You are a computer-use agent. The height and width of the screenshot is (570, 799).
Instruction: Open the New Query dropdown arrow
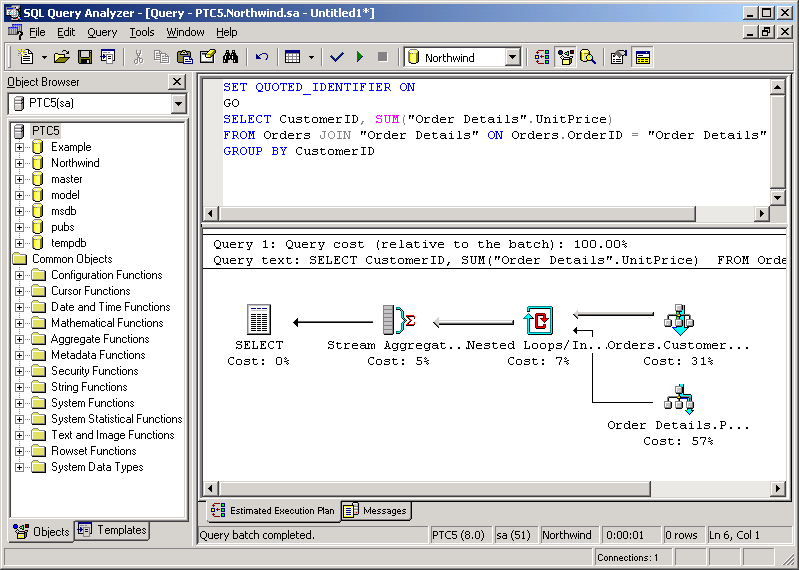[44, 58]
